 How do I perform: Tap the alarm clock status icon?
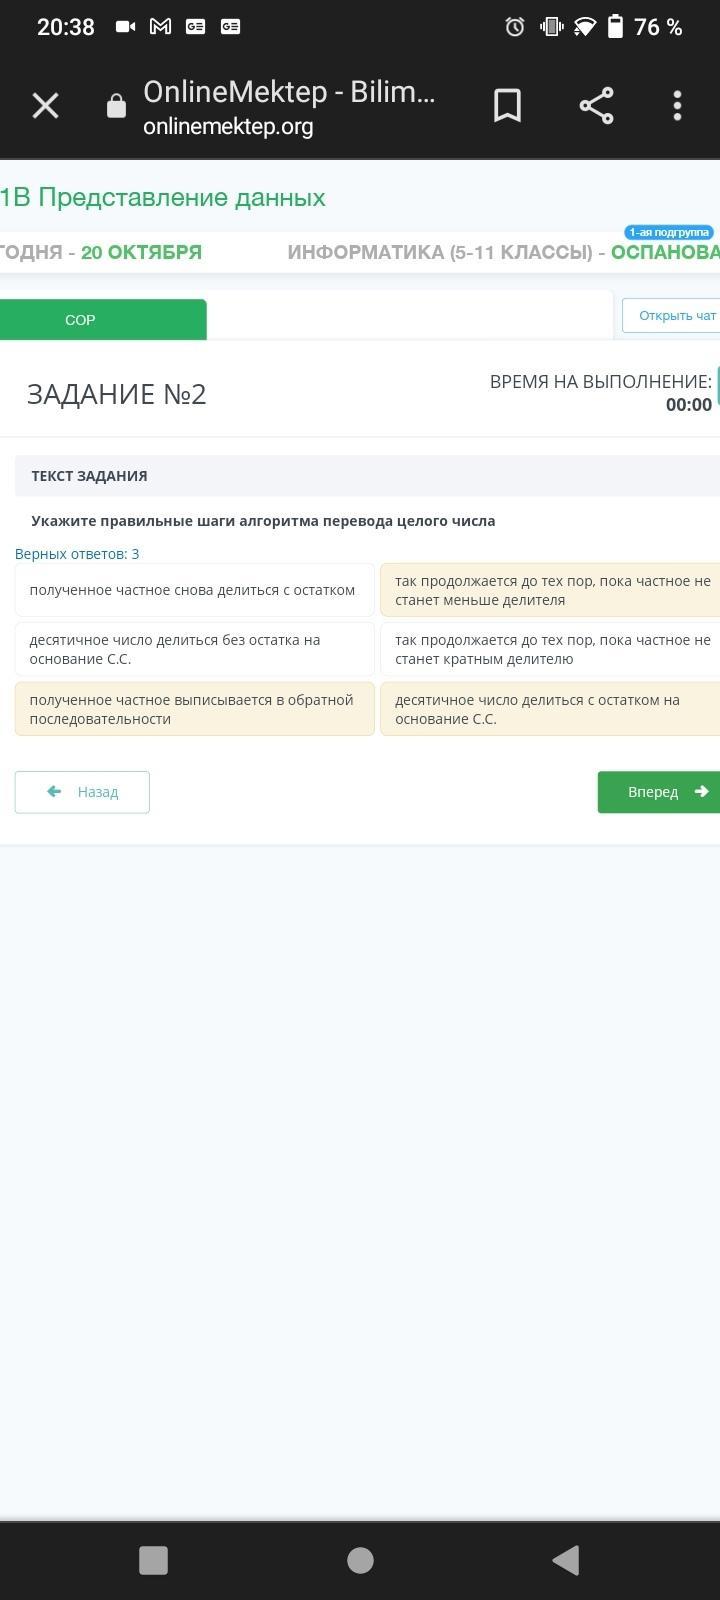point(515,27)
